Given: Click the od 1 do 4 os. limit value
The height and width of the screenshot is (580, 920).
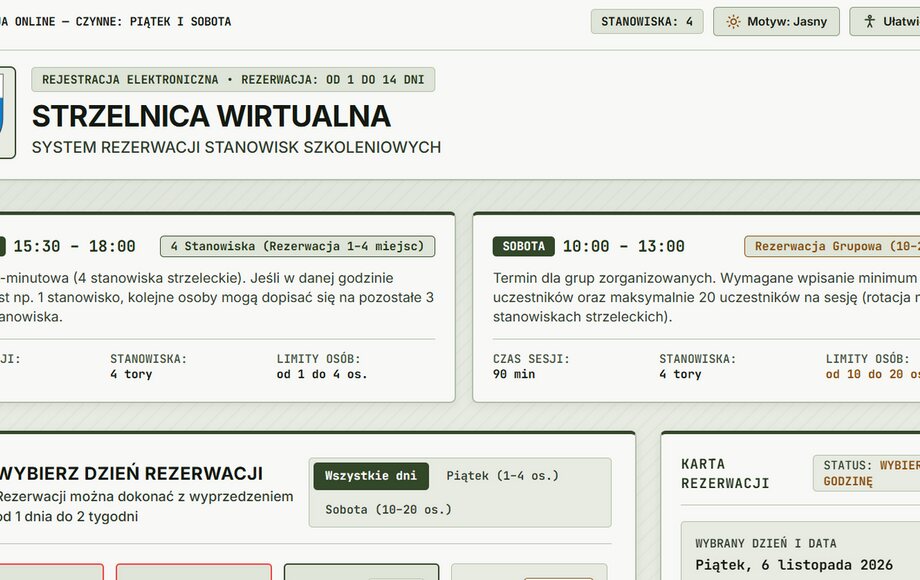Looking at the screenshot, I should click(322, 374).
